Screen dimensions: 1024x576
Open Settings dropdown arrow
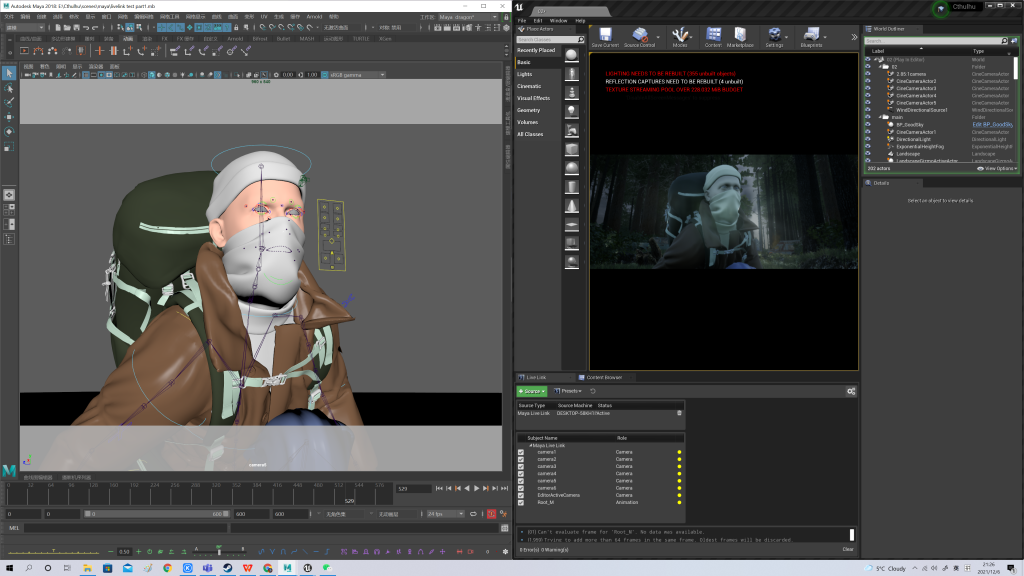click(786, 37)
